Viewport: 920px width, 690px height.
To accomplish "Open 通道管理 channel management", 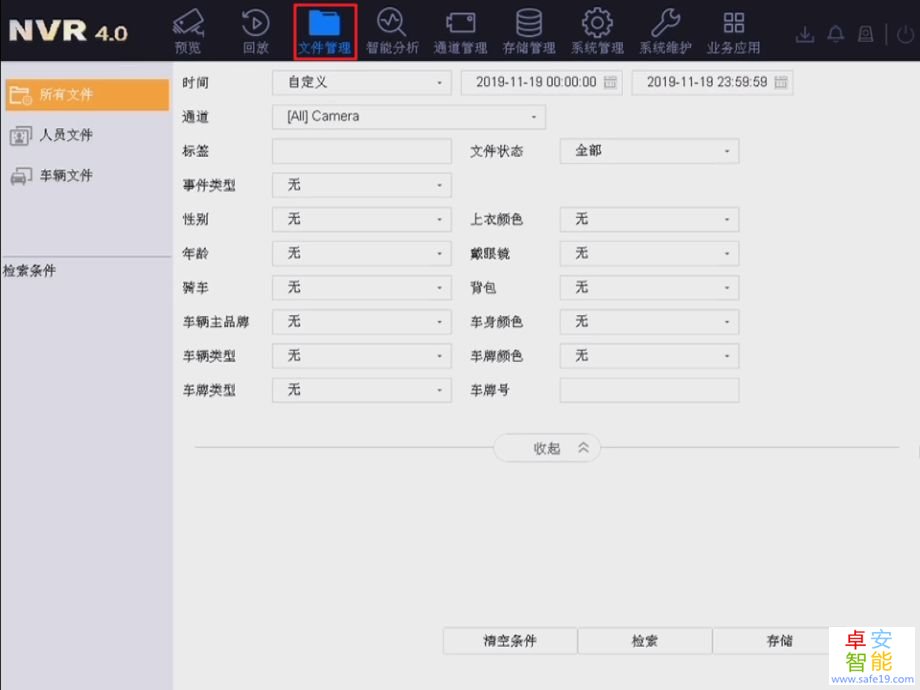I will tap(460, 30).
